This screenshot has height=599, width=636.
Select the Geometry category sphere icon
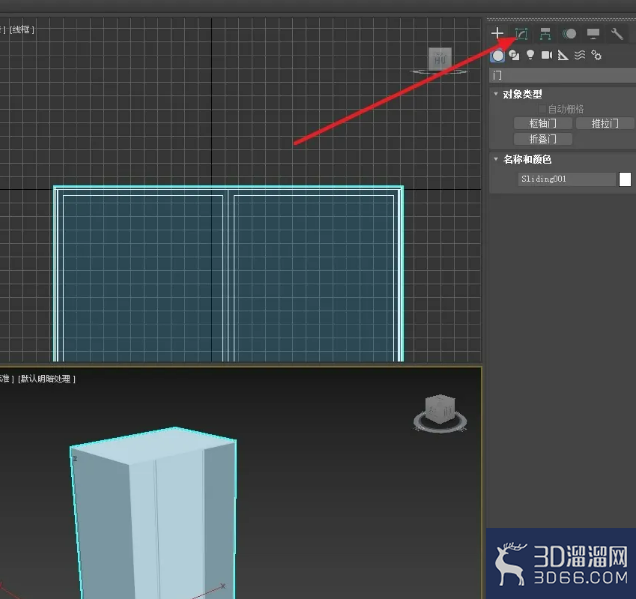click(497, 55)
